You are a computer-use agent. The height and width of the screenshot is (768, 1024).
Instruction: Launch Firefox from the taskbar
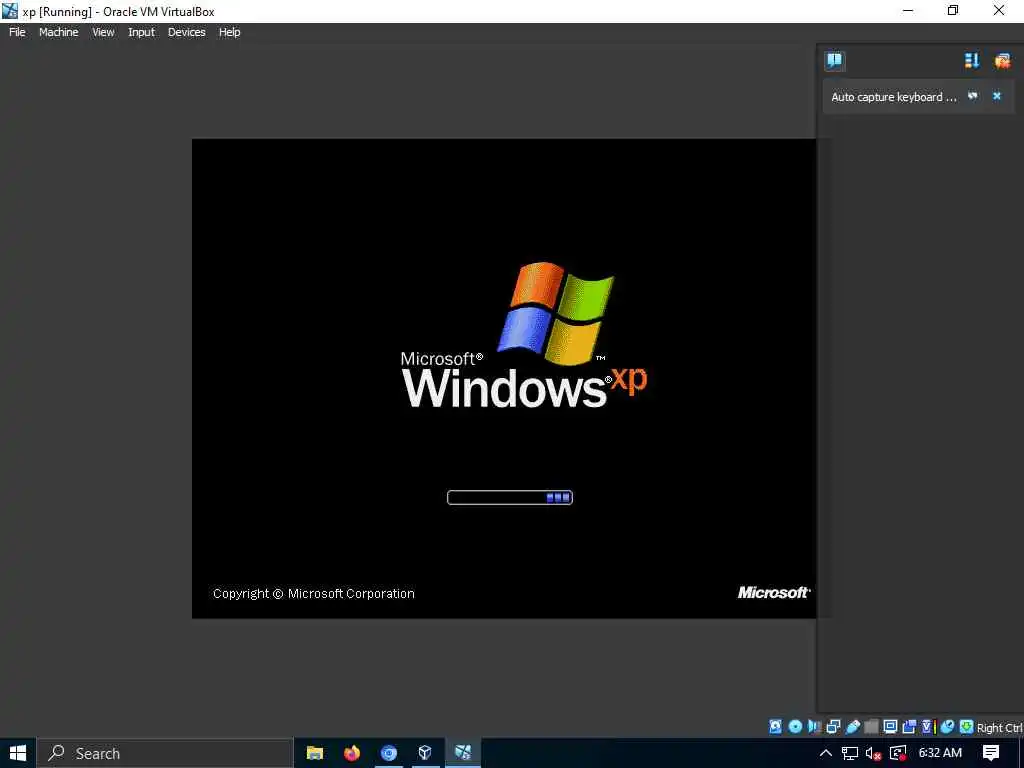[352, 753]
